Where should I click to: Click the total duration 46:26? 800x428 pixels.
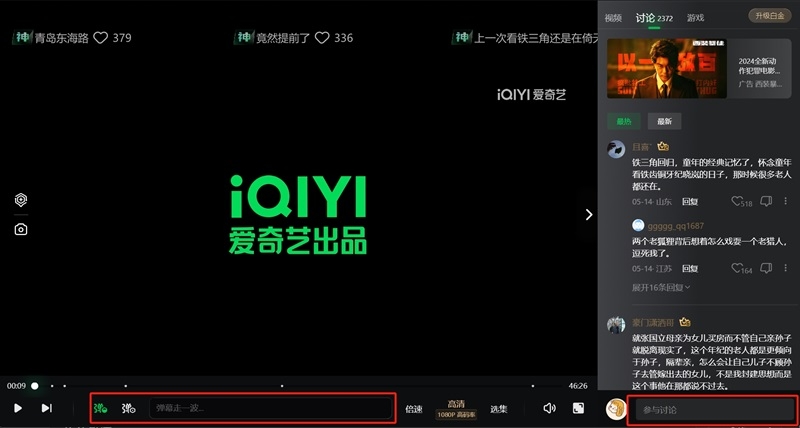(x=578, y=386)
